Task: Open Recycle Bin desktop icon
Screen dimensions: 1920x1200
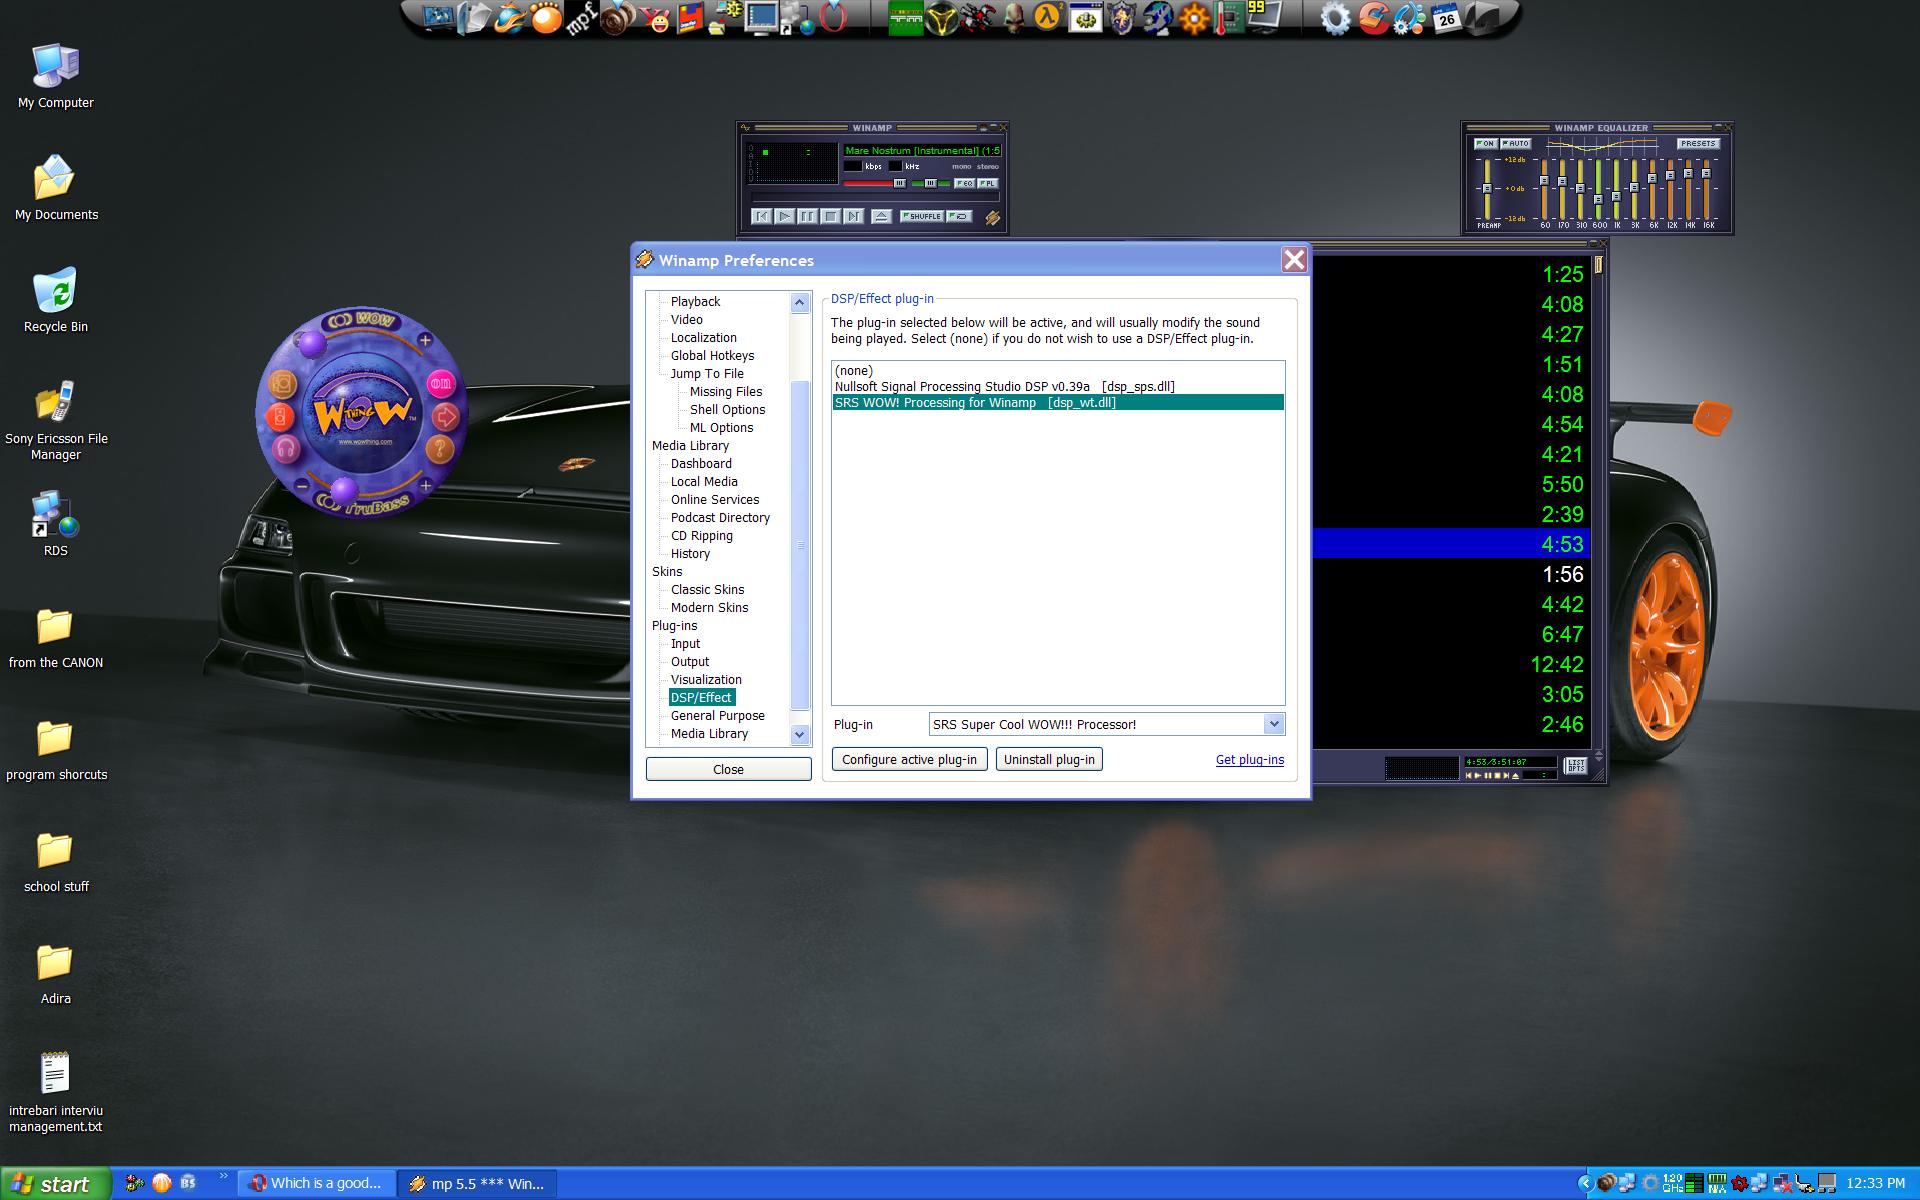Action: (56, 300)
